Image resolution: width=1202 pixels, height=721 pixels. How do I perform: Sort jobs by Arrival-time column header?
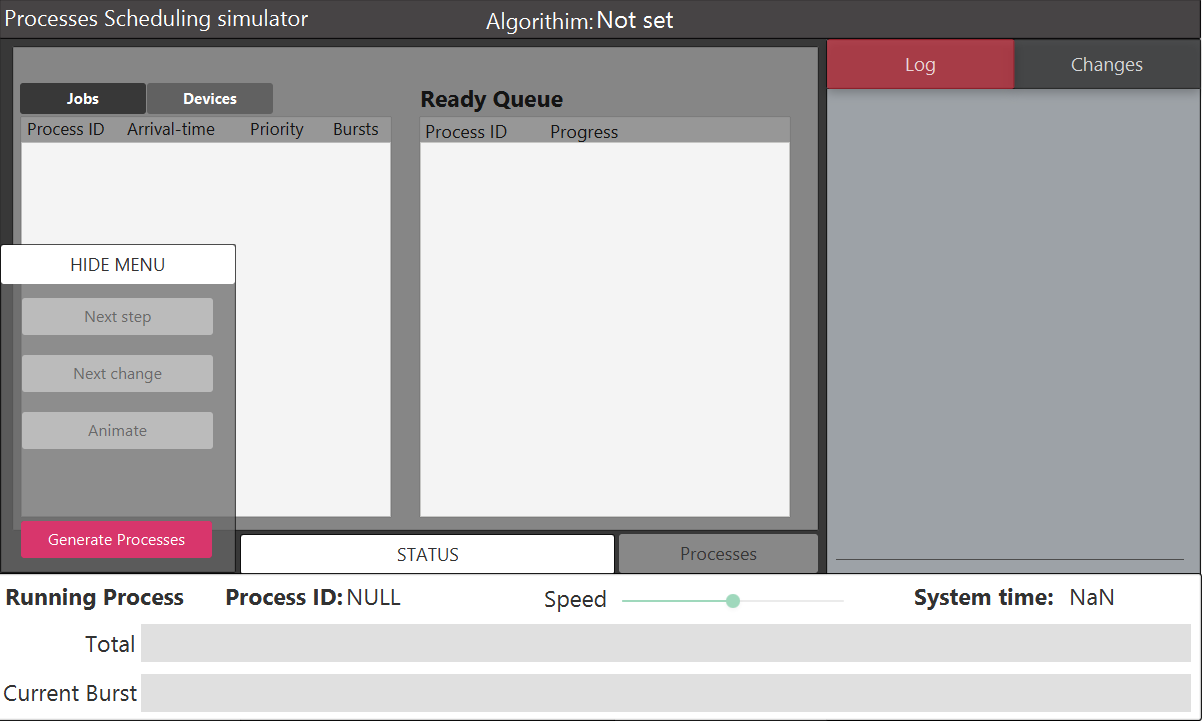(171, 130)
